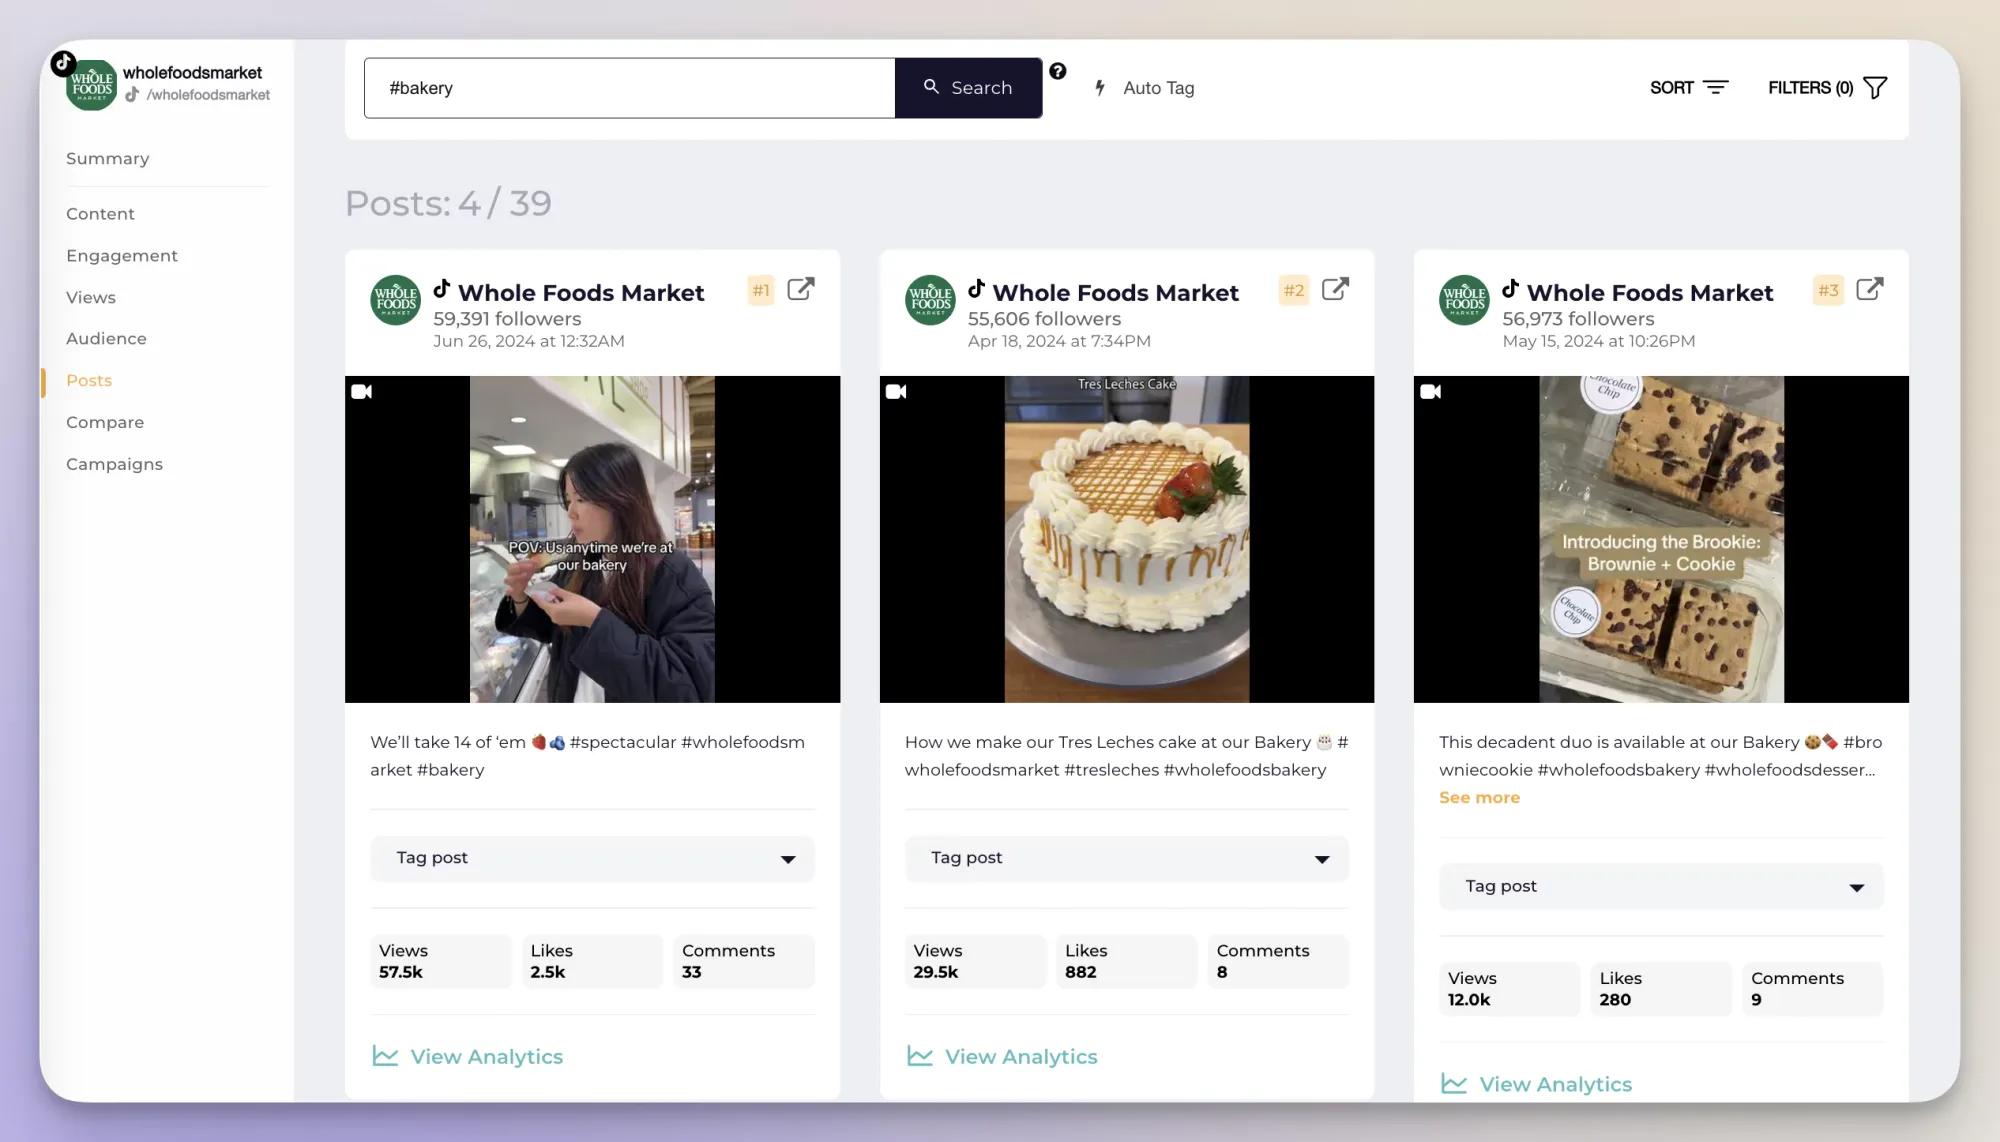Go to Campaigns in the sidebar
This screenshot has height=1142, width=2000.
pos(114,465)
